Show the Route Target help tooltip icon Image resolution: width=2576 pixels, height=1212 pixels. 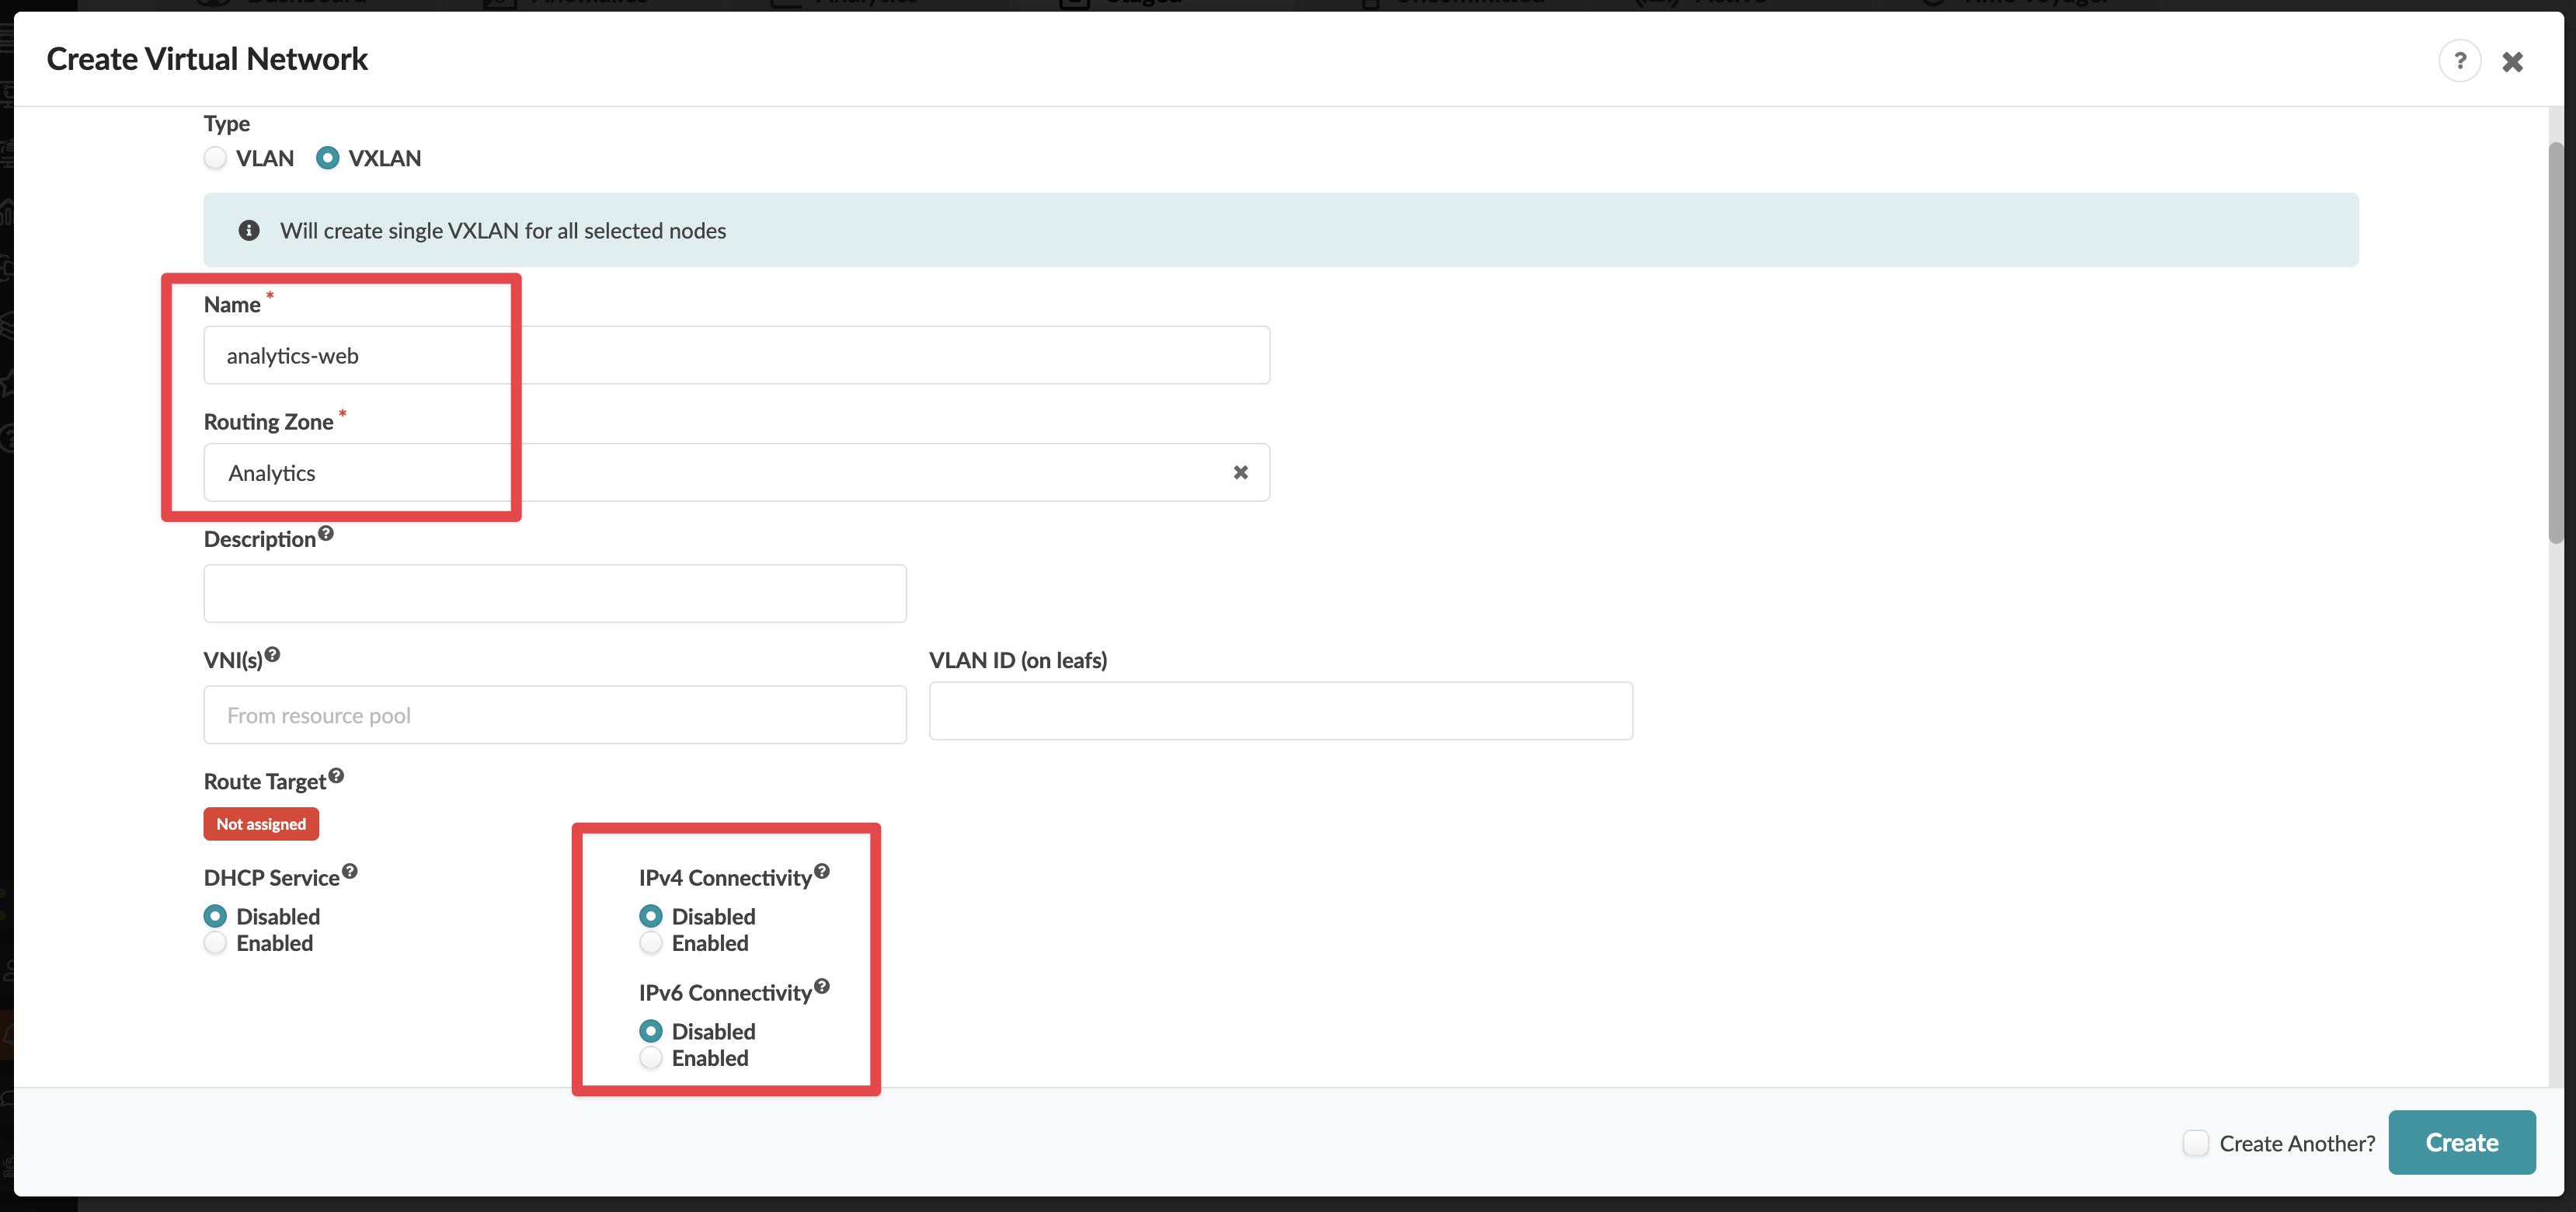(x=336, y=775)
